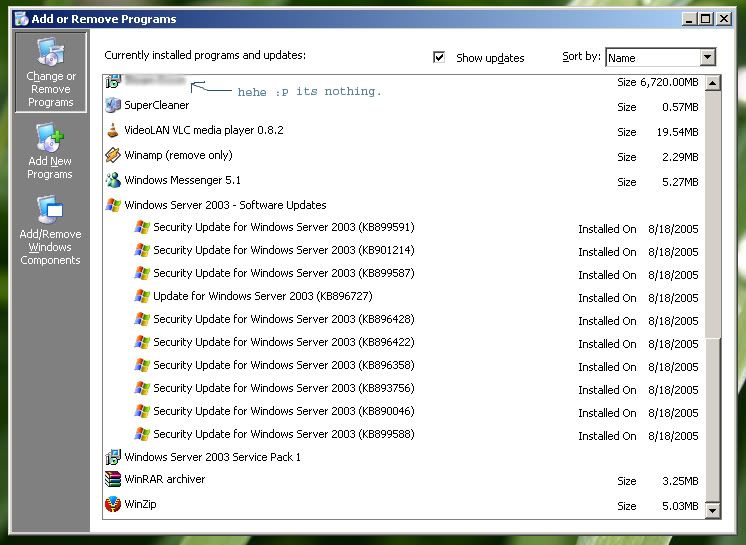
Task: Click the scrollbar down arrow
Action: pos(712,511)
